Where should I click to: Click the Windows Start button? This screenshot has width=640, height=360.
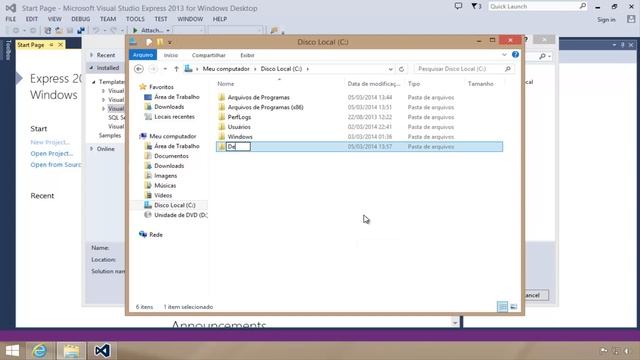[x=12, y=351]
